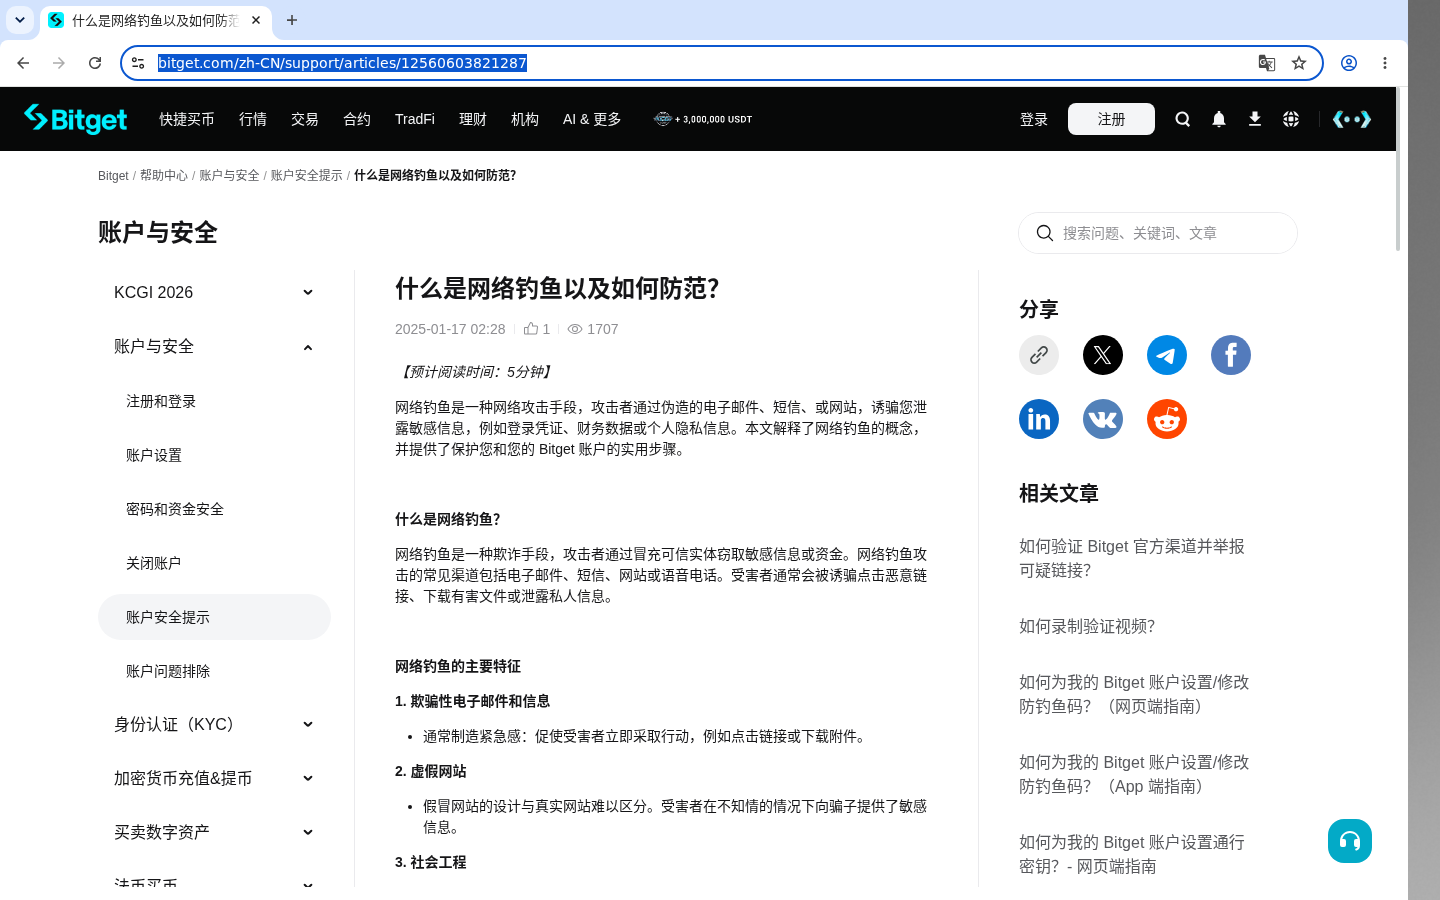Share article on X (Twitter)
The height and width of the screenshot is (900, 1440).
tap(1103, 355)
